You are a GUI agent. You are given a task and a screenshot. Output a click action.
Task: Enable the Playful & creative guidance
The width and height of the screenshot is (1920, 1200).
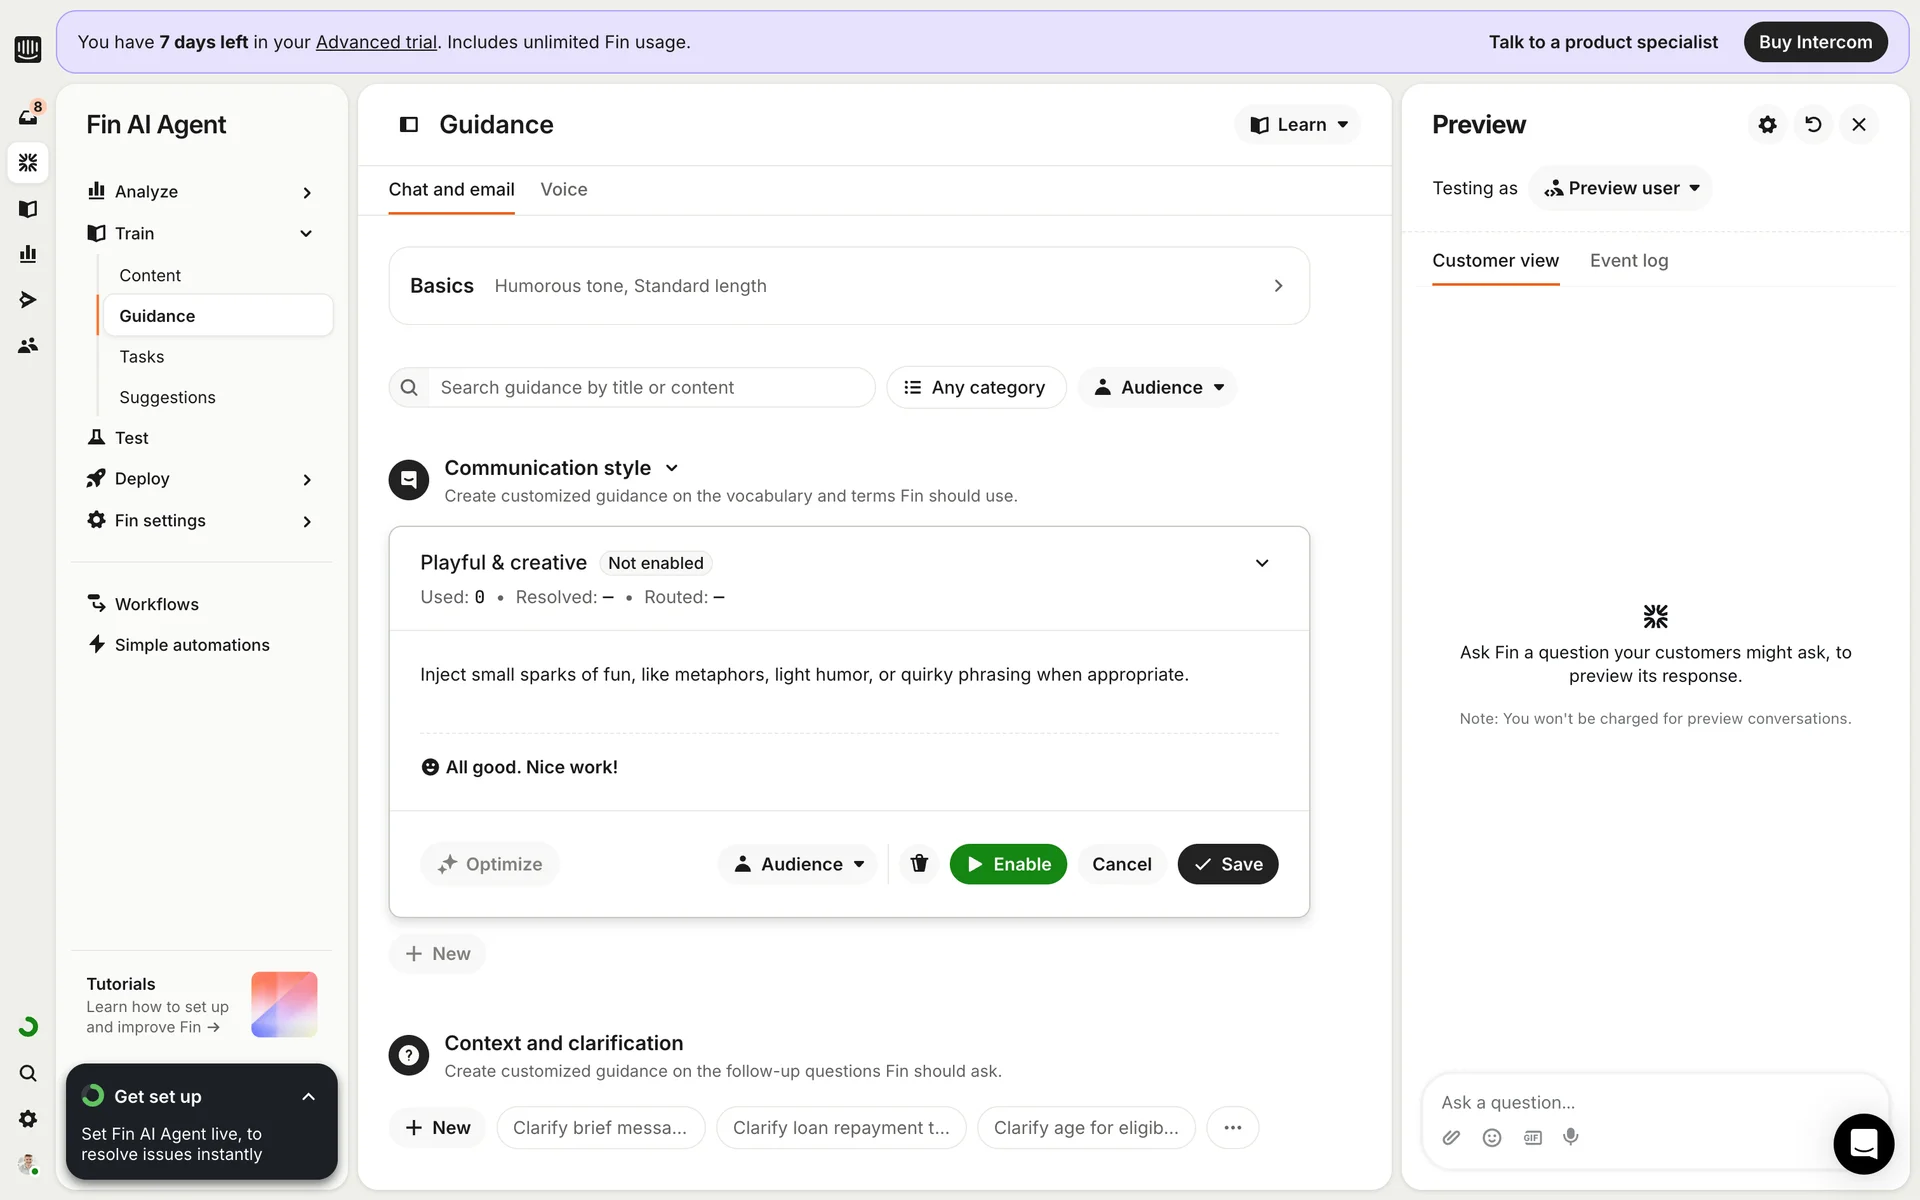point(1008,864)
